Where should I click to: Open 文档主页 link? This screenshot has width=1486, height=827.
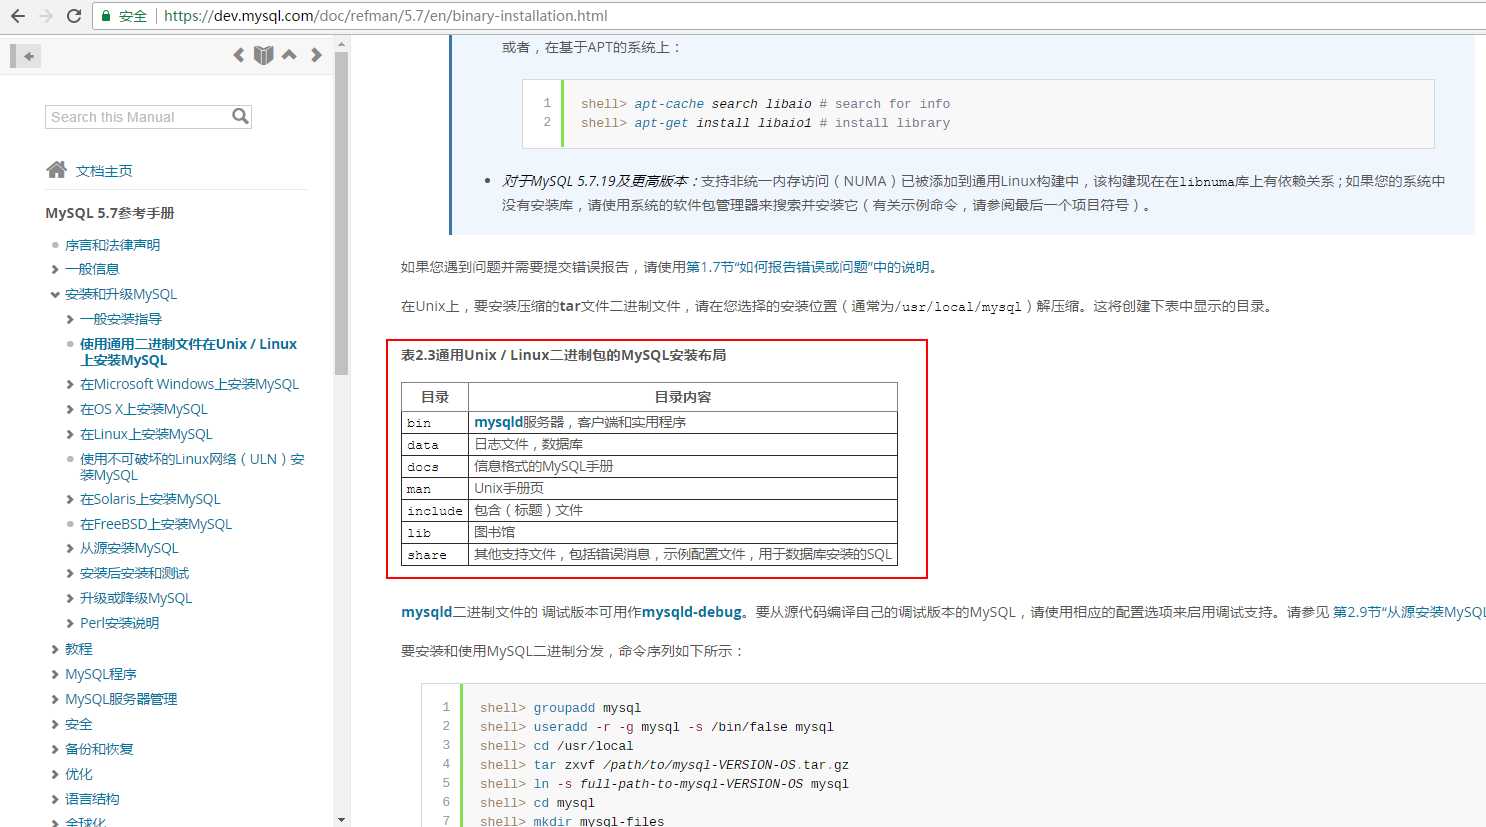tap(104, 171)
